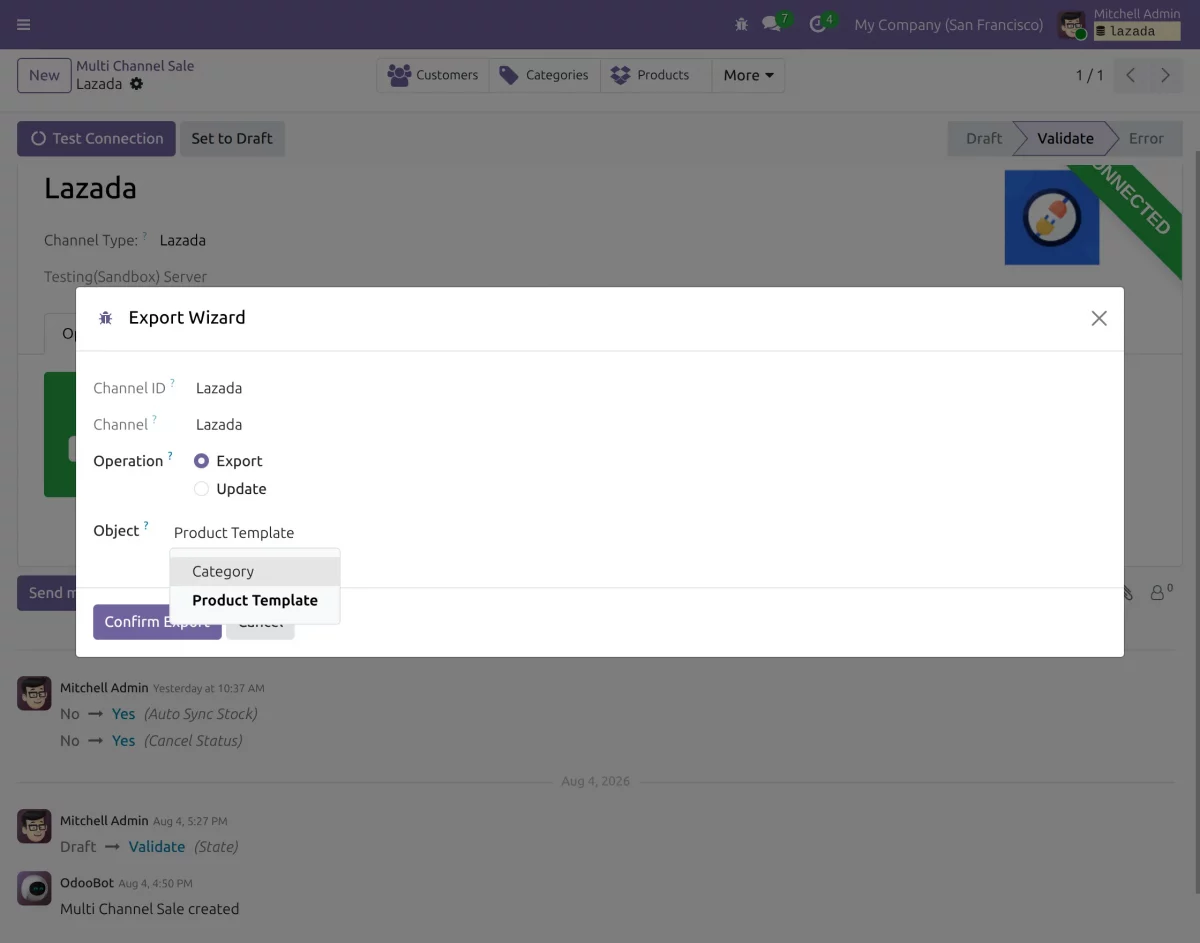Image resolution: width=1200 pixels, height=943 pixels.
Task: Open Products smart button
Action: point(656,75)
